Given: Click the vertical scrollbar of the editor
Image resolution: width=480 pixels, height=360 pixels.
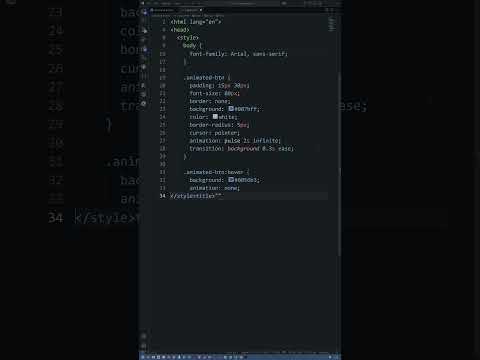Looking at the screenshot, I should (x=340, y=163).
